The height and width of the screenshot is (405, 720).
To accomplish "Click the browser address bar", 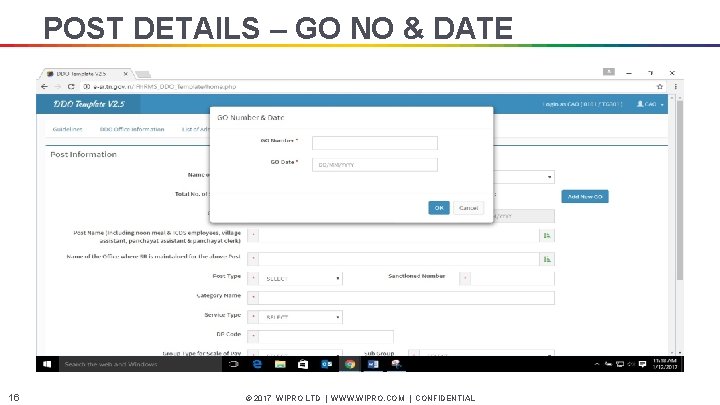I will tap(367, 86).
